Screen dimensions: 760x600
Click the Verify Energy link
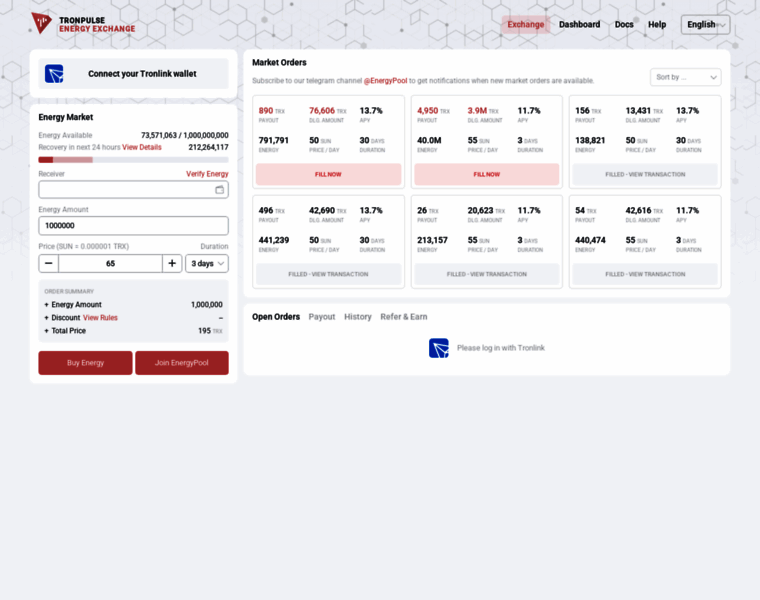(x=207, y=174)
